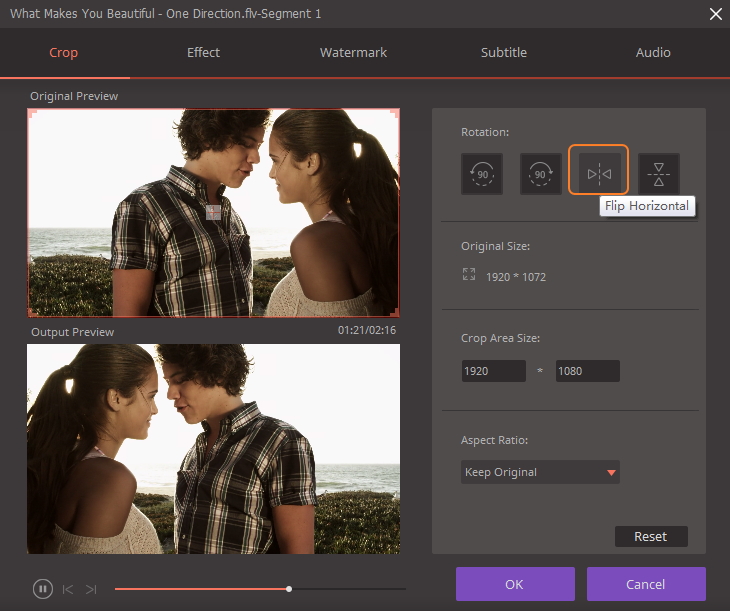Click the bottom-left crop corner handle
Image resolution: width=730 pixels, height=611 pixels.
coord(32,313)
